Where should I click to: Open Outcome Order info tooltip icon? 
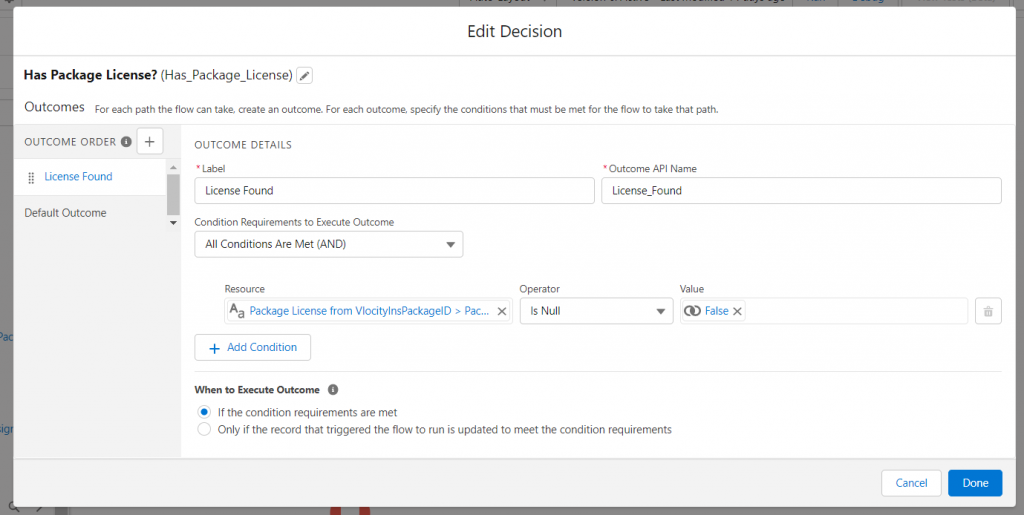coord(126,142)
